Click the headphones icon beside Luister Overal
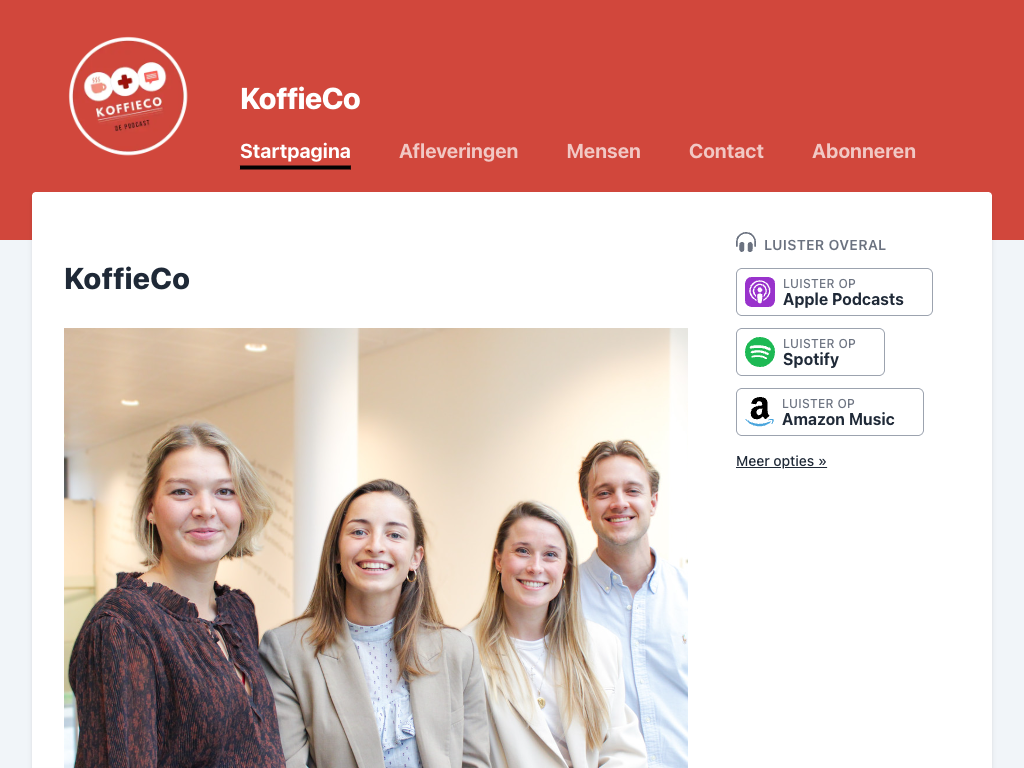Image resolution: width=1024 pixels, height=768 pixels. click(746, 243)
